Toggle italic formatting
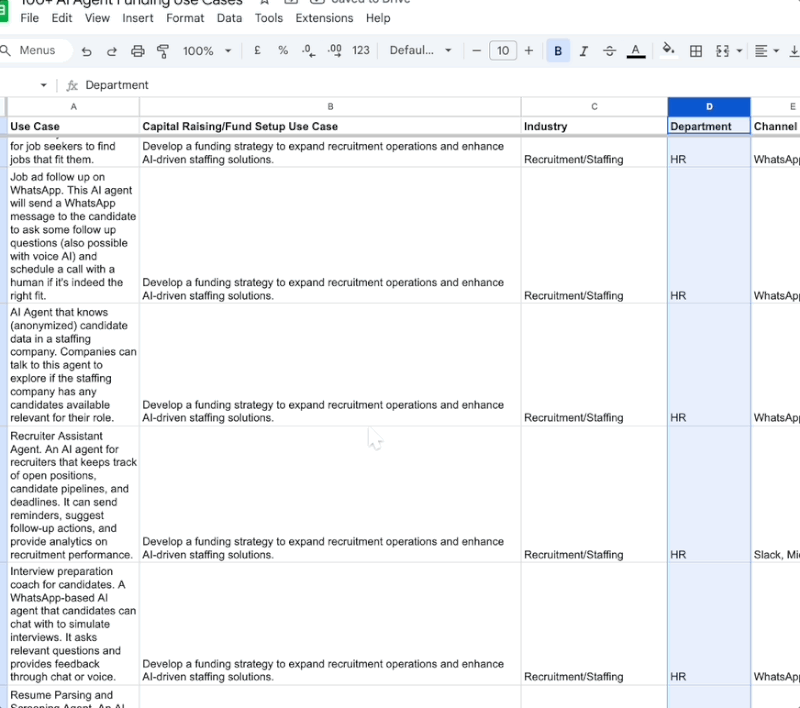 [x=583, y=51]
